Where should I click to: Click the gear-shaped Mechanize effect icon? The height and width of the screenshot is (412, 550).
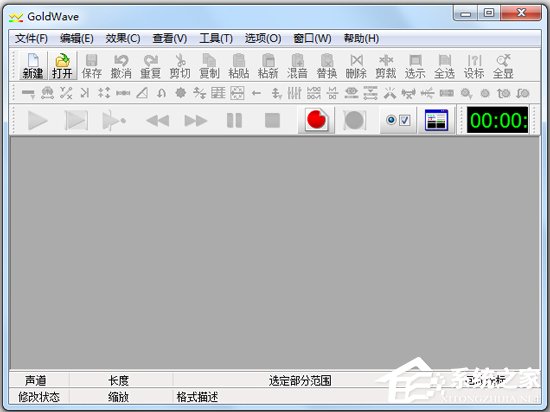click(181, 93)
